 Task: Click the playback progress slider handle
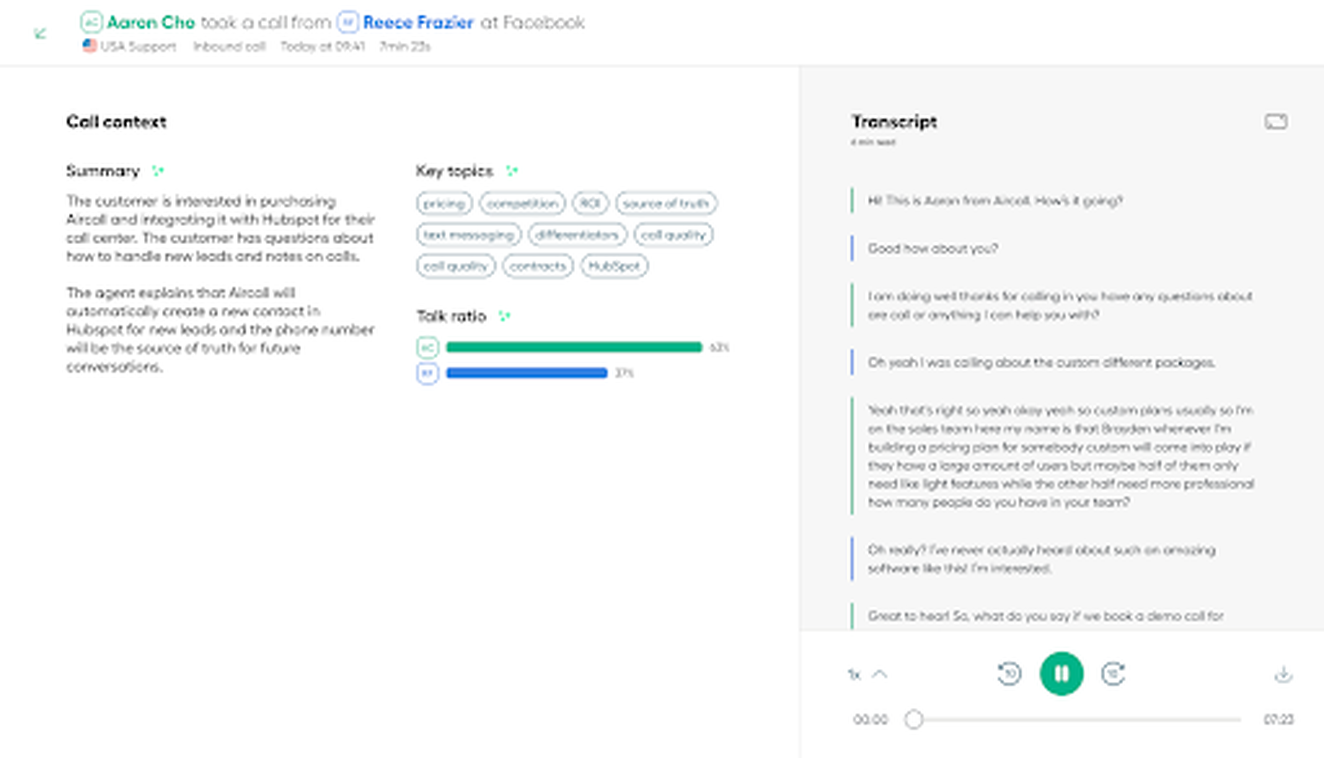(x=913, y=719)
